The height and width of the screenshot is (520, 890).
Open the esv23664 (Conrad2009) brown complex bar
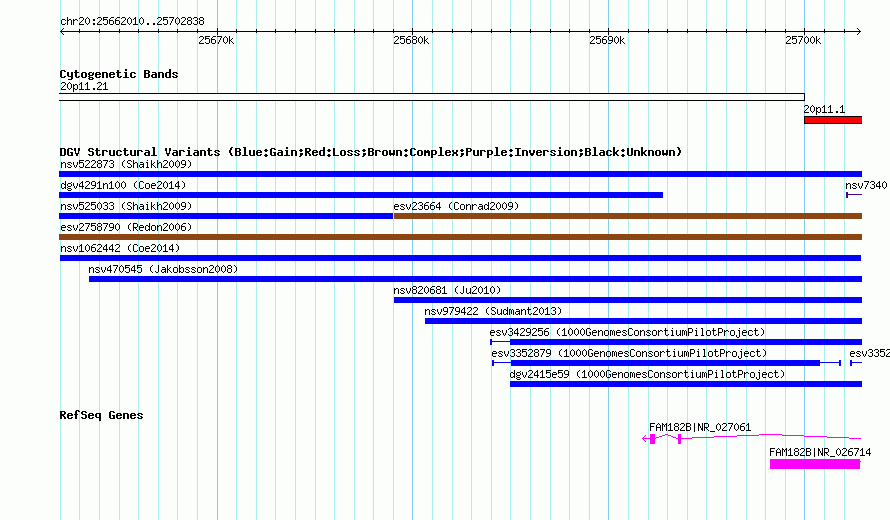point(628,216)
